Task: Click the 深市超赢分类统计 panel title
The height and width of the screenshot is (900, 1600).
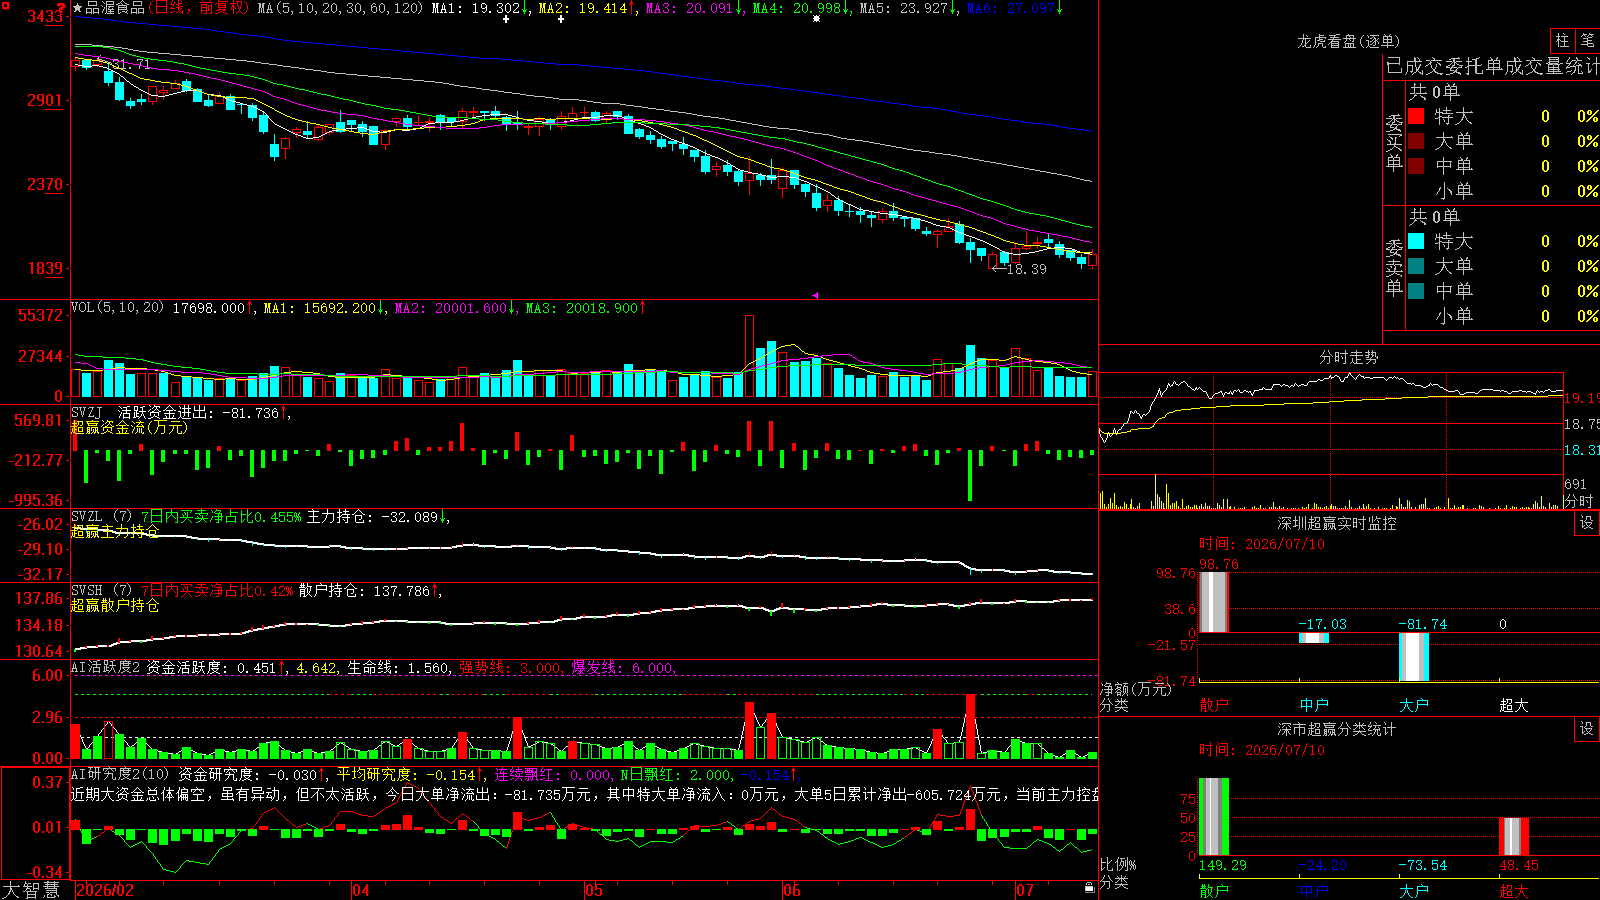Action: [1337, 729]
